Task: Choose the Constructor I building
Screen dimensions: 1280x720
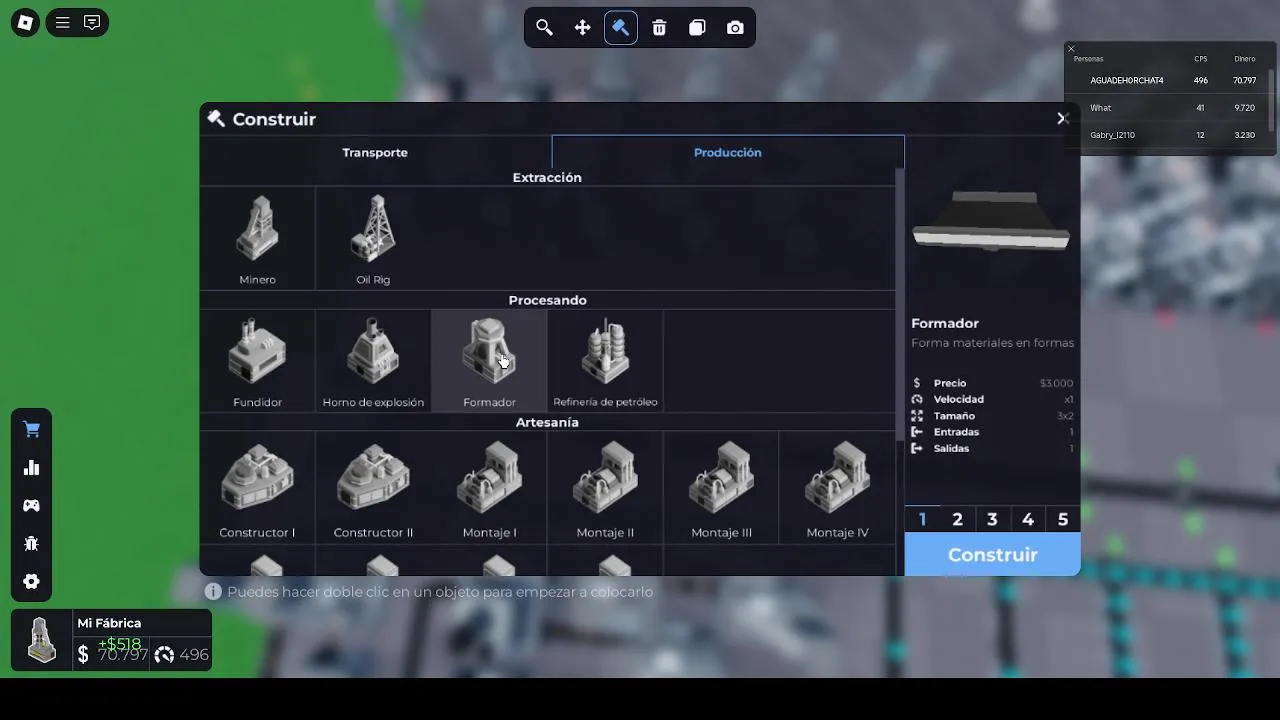Action: (257, 488)
